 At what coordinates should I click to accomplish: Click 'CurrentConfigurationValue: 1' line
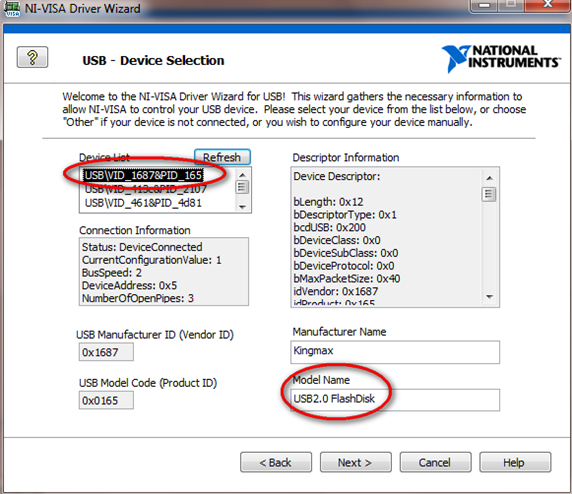click(151, 260)
